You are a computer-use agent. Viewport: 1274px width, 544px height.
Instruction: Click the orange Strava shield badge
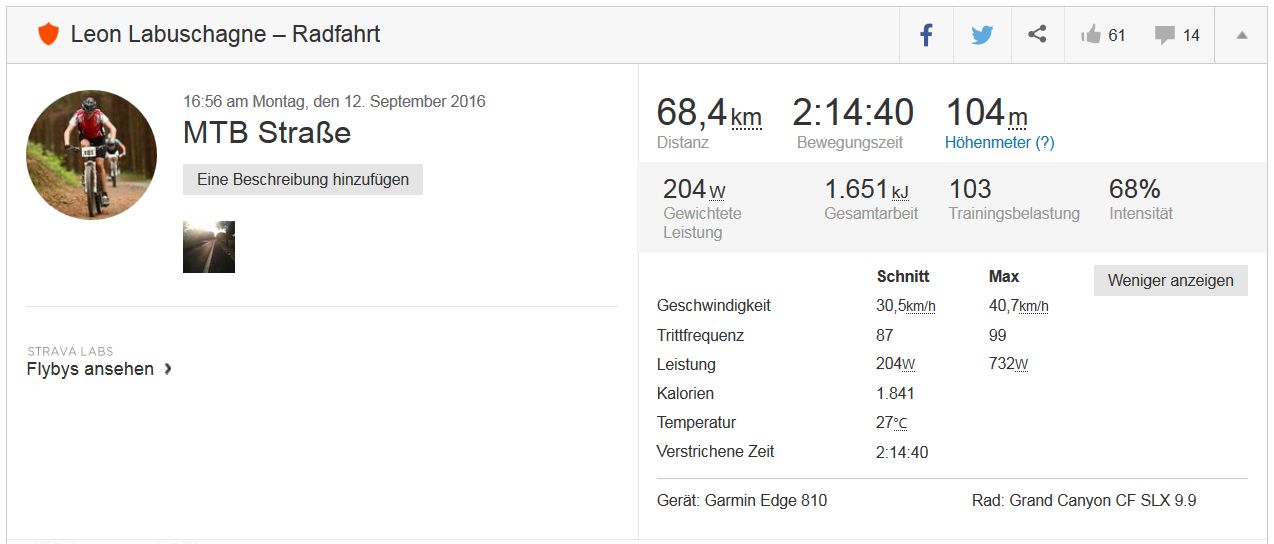48,35
